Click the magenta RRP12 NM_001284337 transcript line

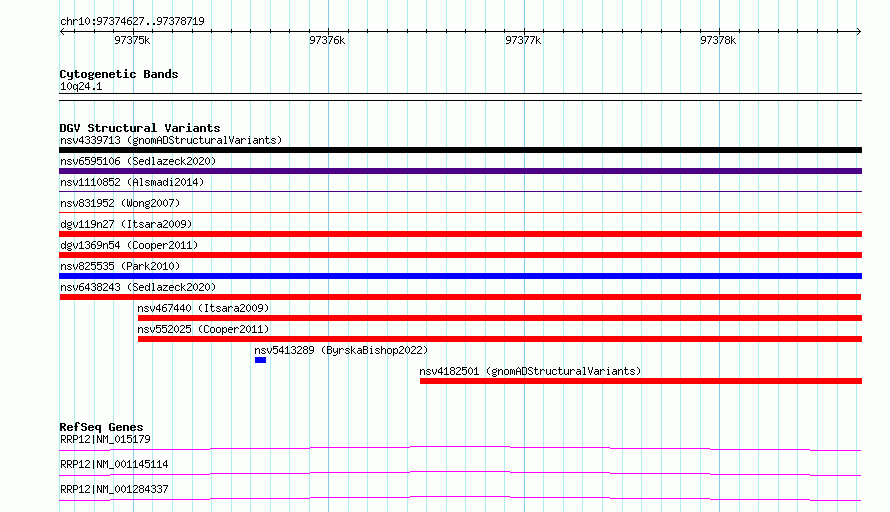pos(460,497)
